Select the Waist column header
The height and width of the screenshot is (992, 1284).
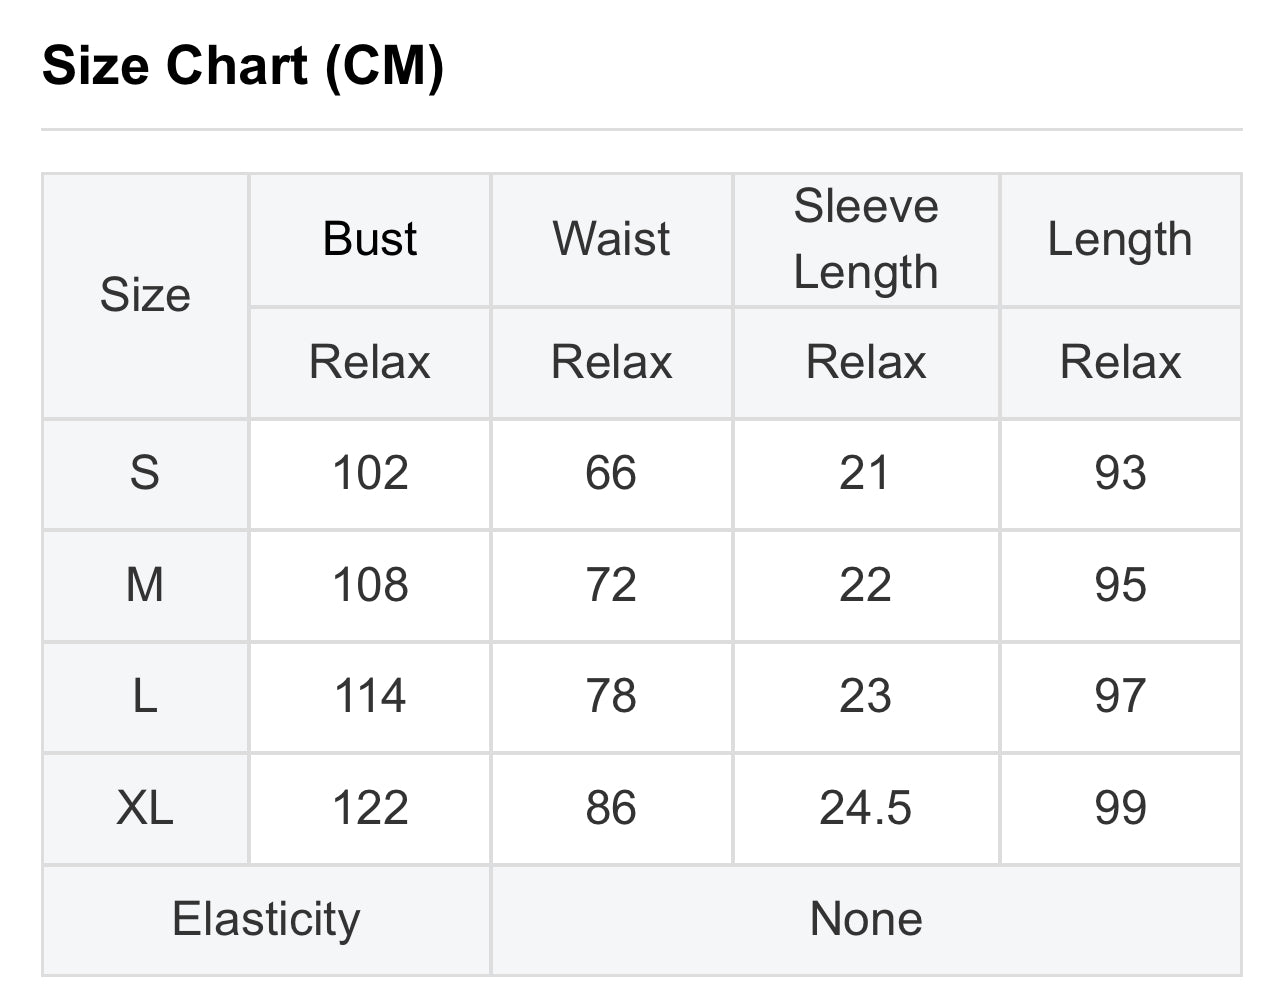pyautogui.click(x=611, y=240)
